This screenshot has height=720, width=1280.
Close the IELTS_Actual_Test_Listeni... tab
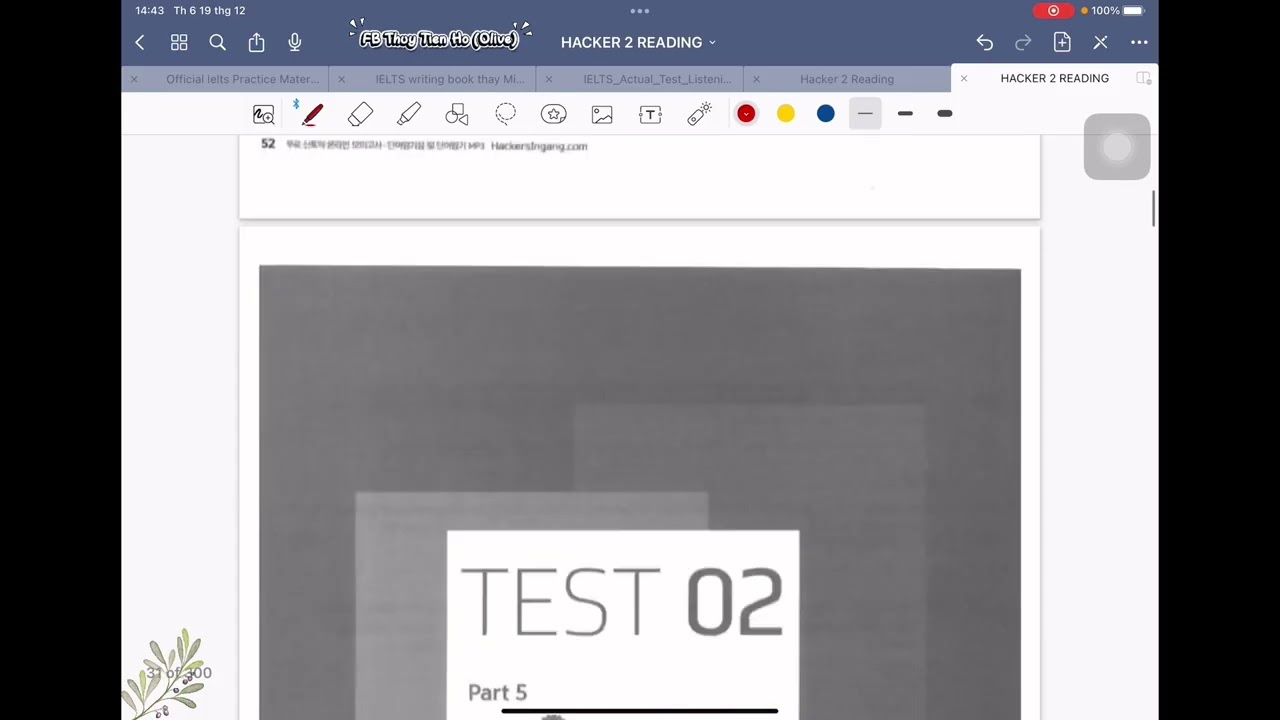point(549,79)
